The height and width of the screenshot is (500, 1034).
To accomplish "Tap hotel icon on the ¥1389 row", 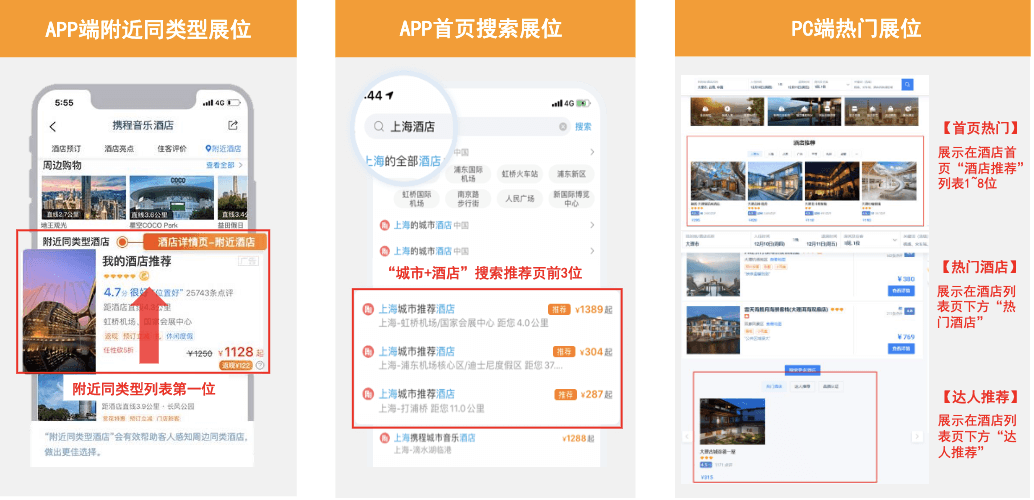I will (x=368, y=309).
